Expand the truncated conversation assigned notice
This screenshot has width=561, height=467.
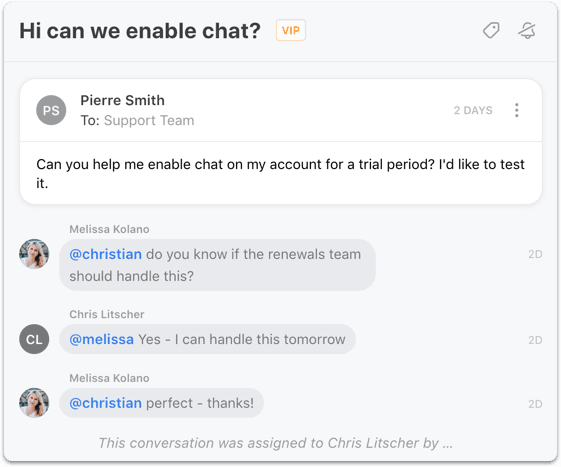tap(275, 443)
